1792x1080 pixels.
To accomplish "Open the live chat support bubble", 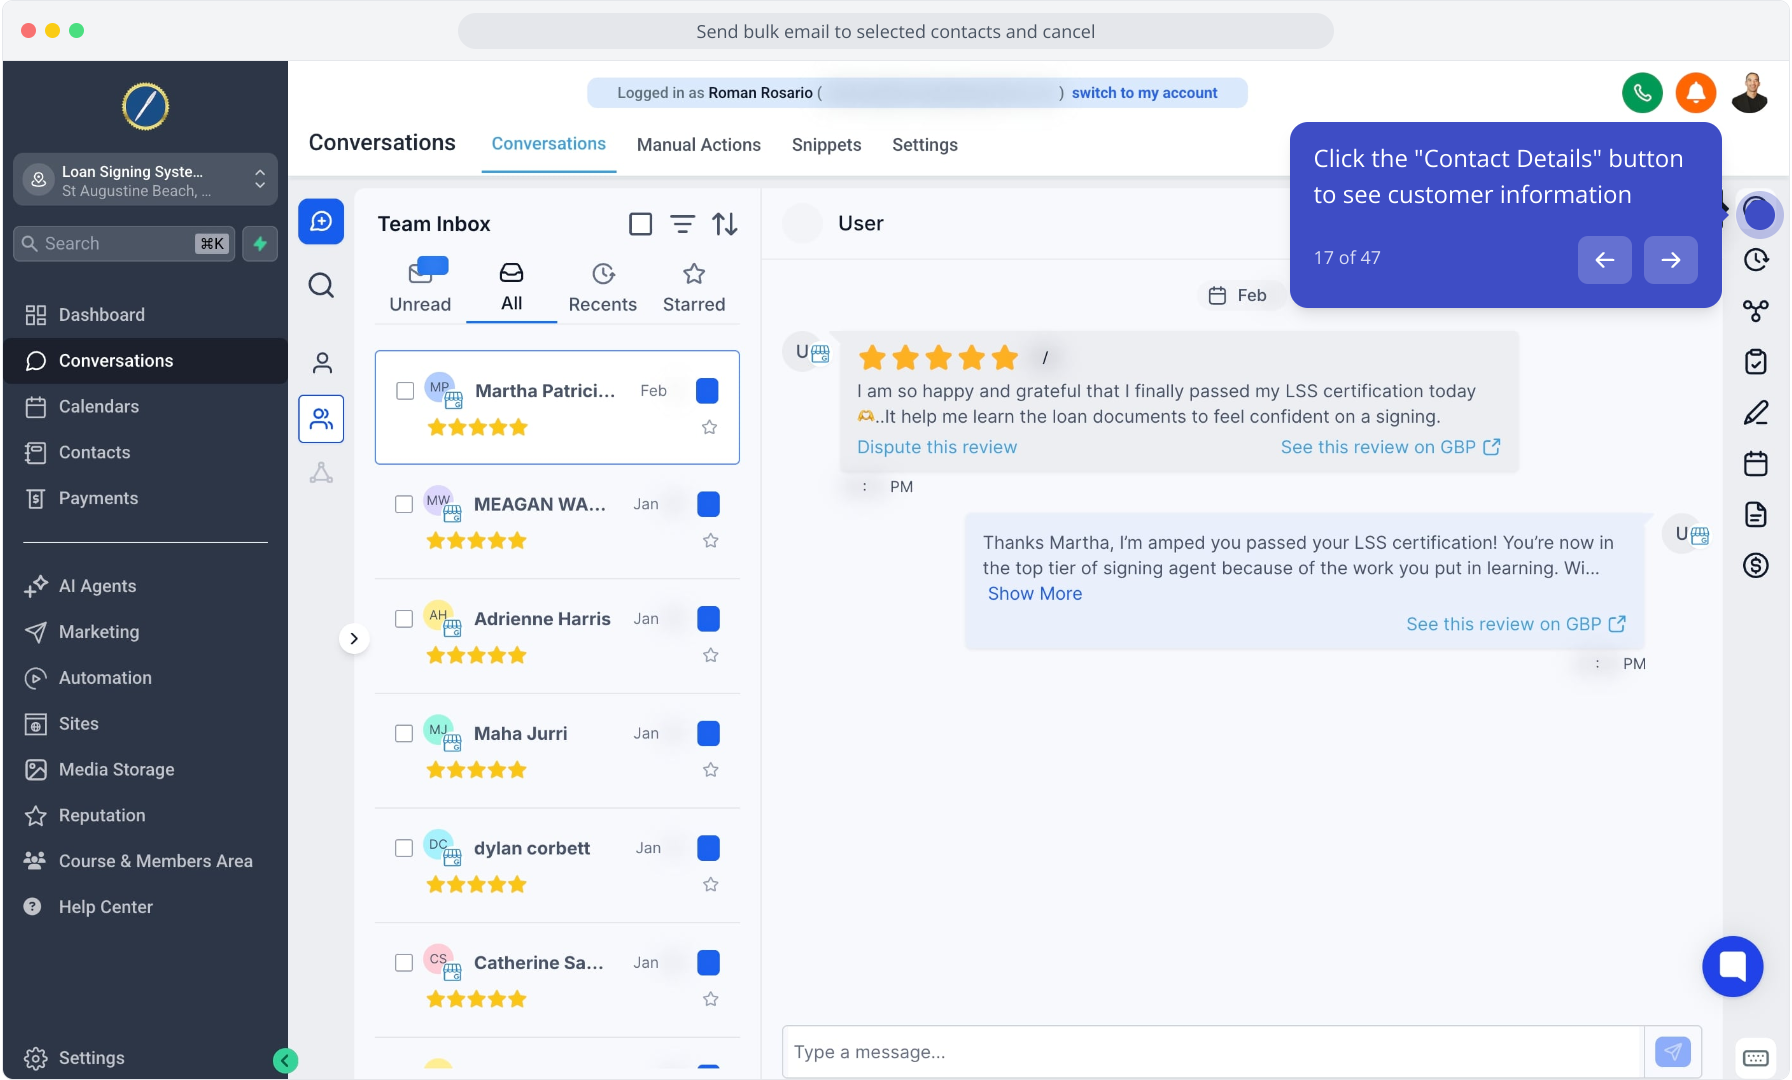I will click(x=1732, y=966).
